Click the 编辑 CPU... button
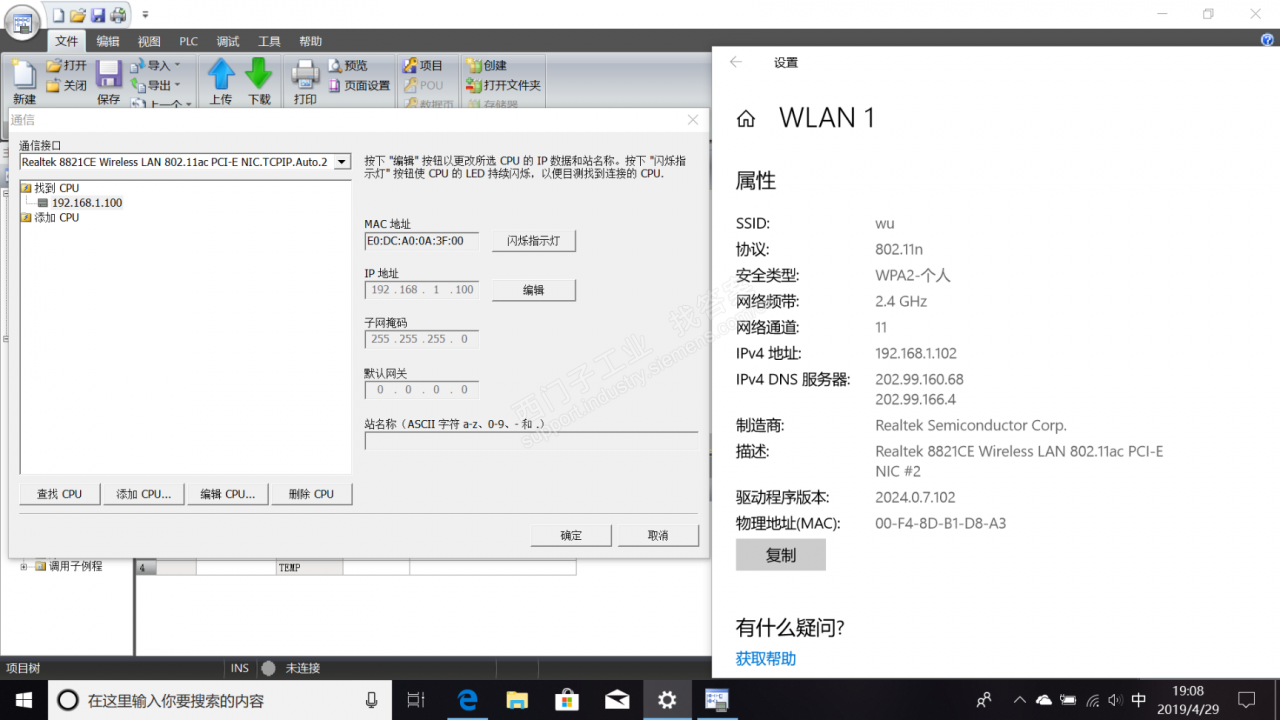Screen dimensions: 1280x720 pyautogui.click(x=228, y=494)
